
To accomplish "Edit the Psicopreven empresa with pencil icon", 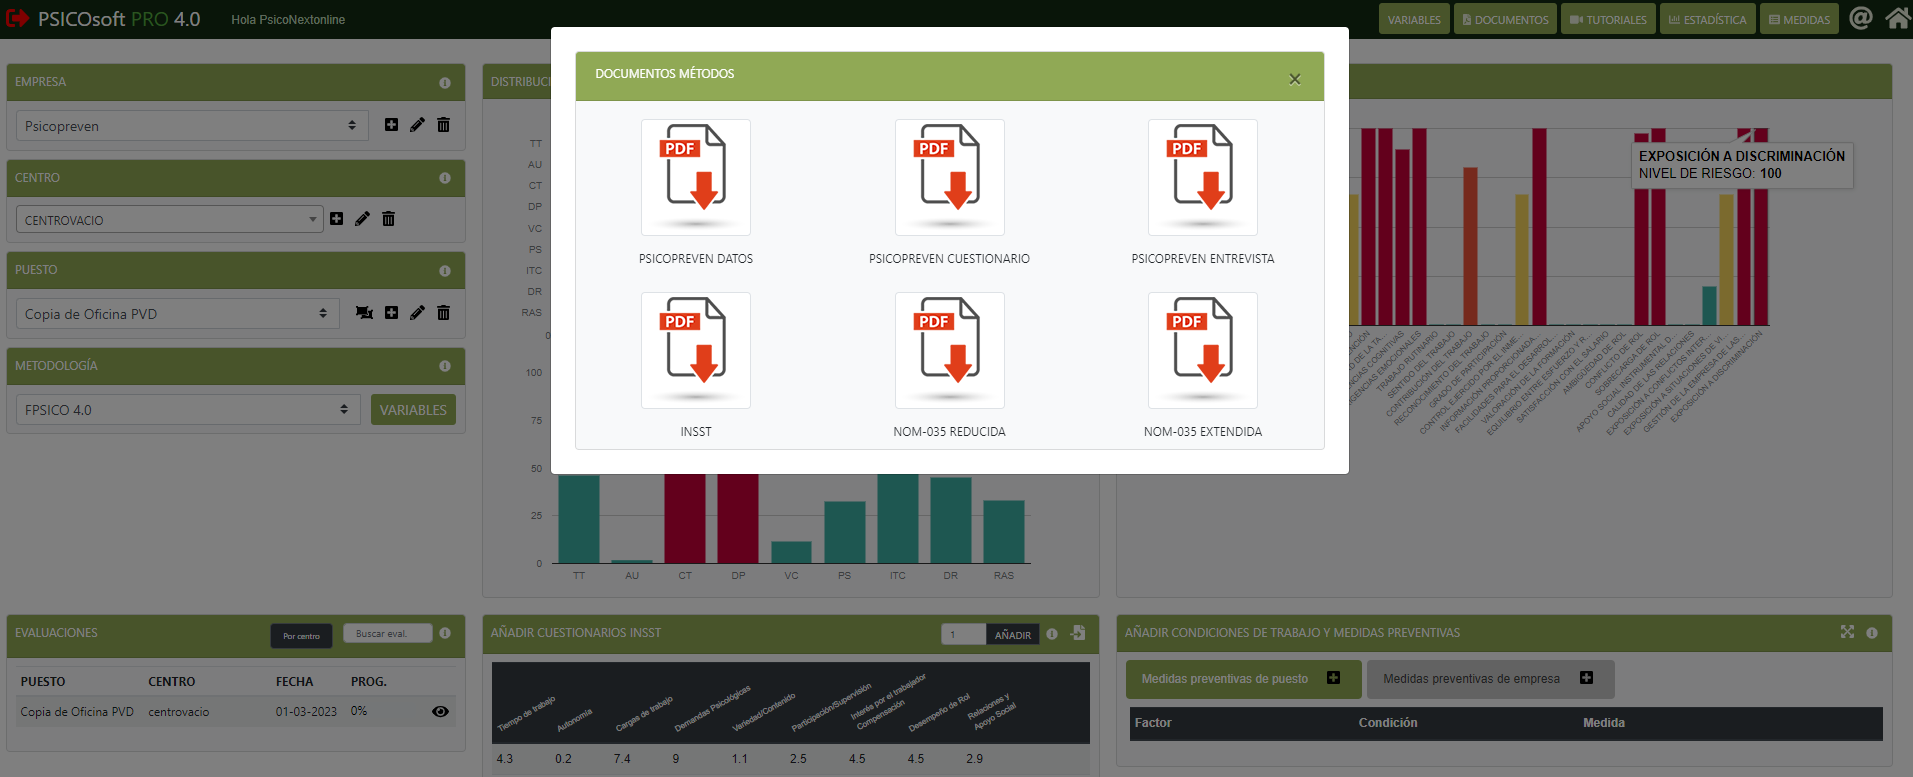I will (417, 125).
